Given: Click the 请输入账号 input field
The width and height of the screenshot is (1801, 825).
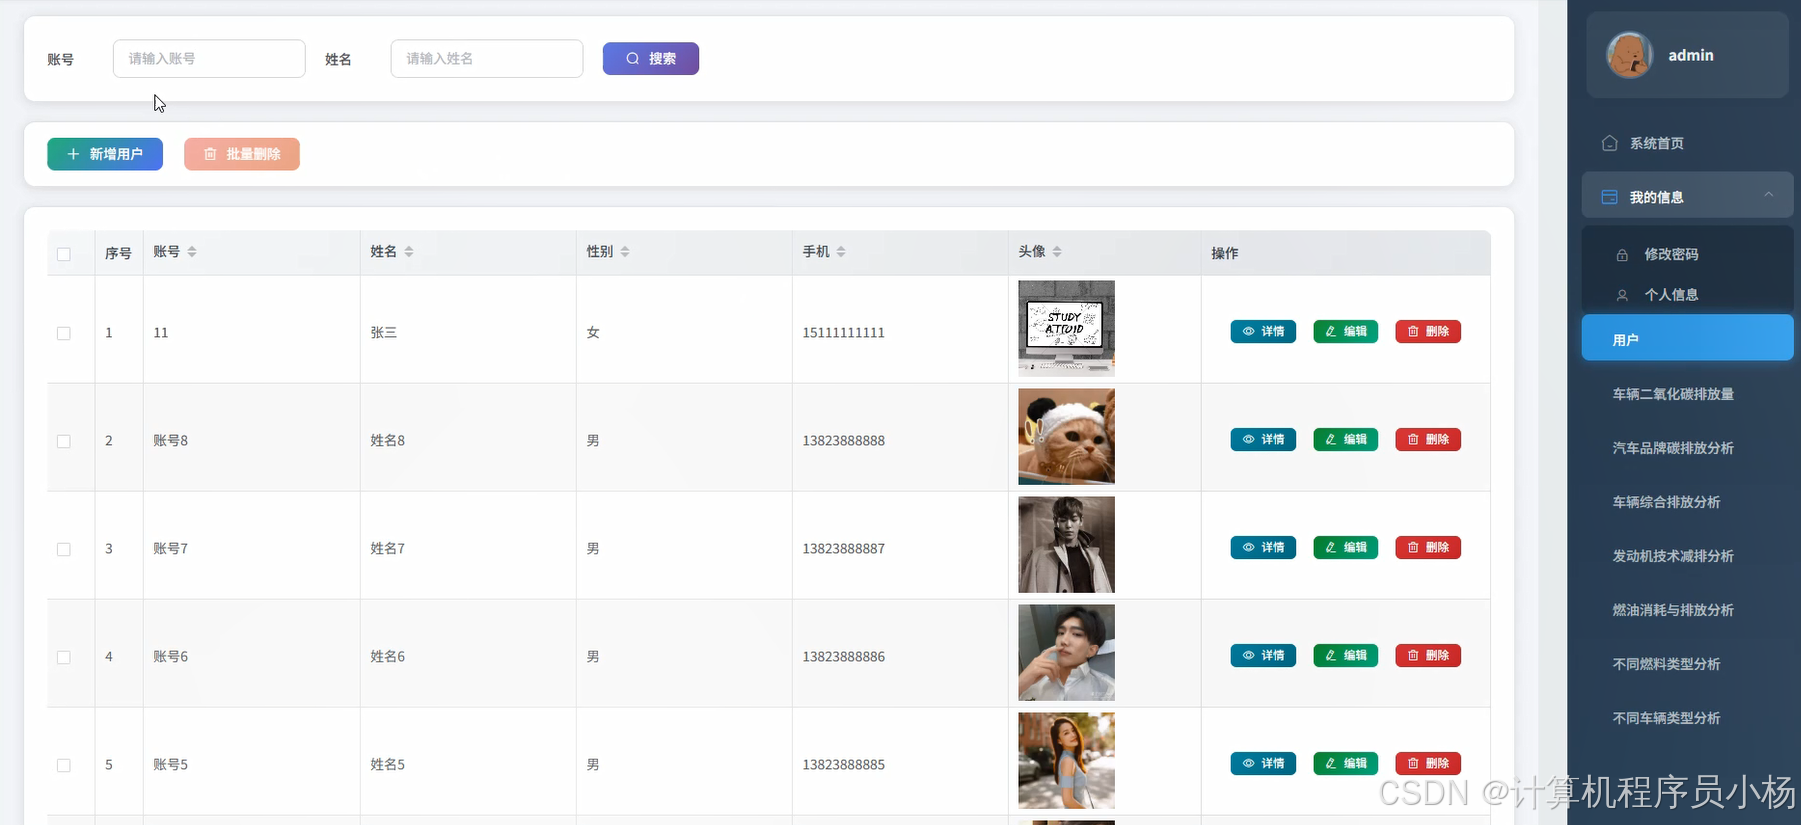Looking at the screenshot, I should pyautogui.click(x=209, y=59).
